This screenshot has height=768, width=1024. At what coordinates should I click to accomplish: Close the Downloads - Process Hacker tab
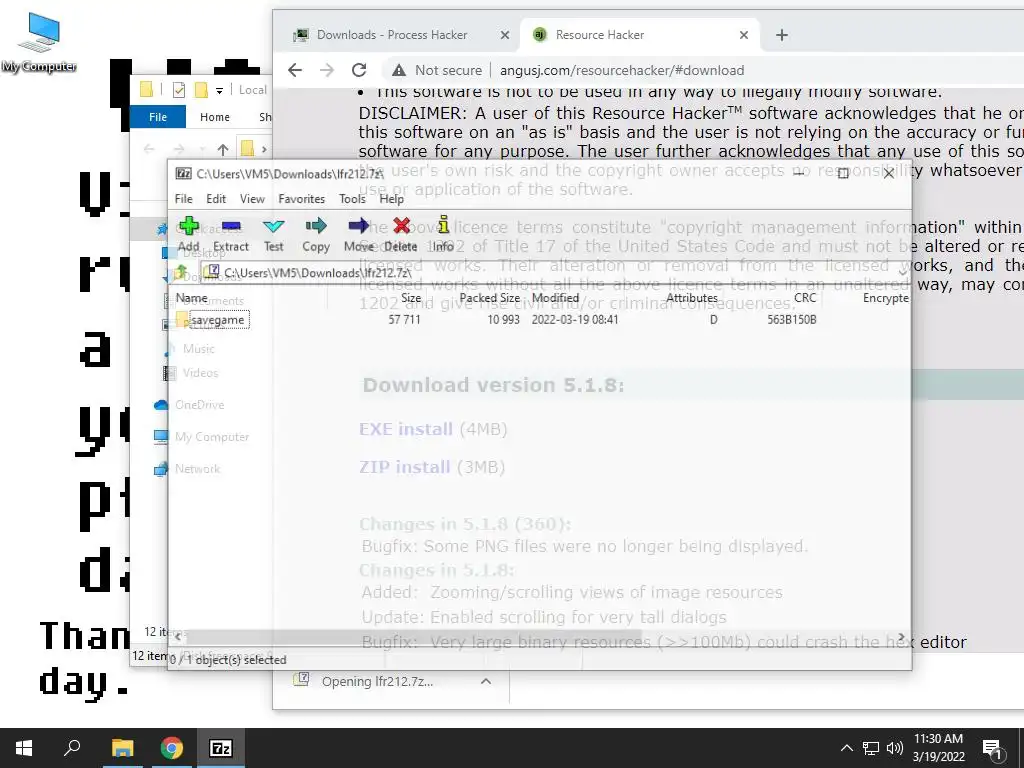pos(505,35)
